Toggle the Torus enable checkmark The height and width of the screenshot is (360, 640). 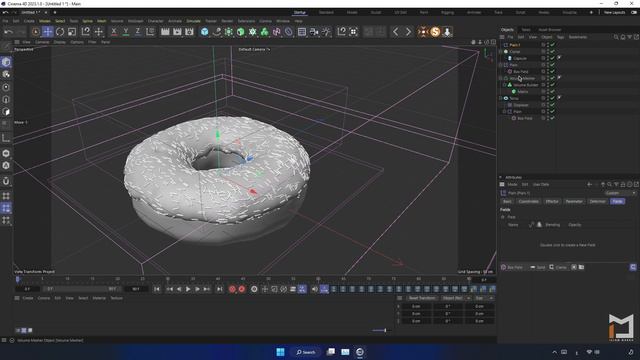click(x=553, y=98)
